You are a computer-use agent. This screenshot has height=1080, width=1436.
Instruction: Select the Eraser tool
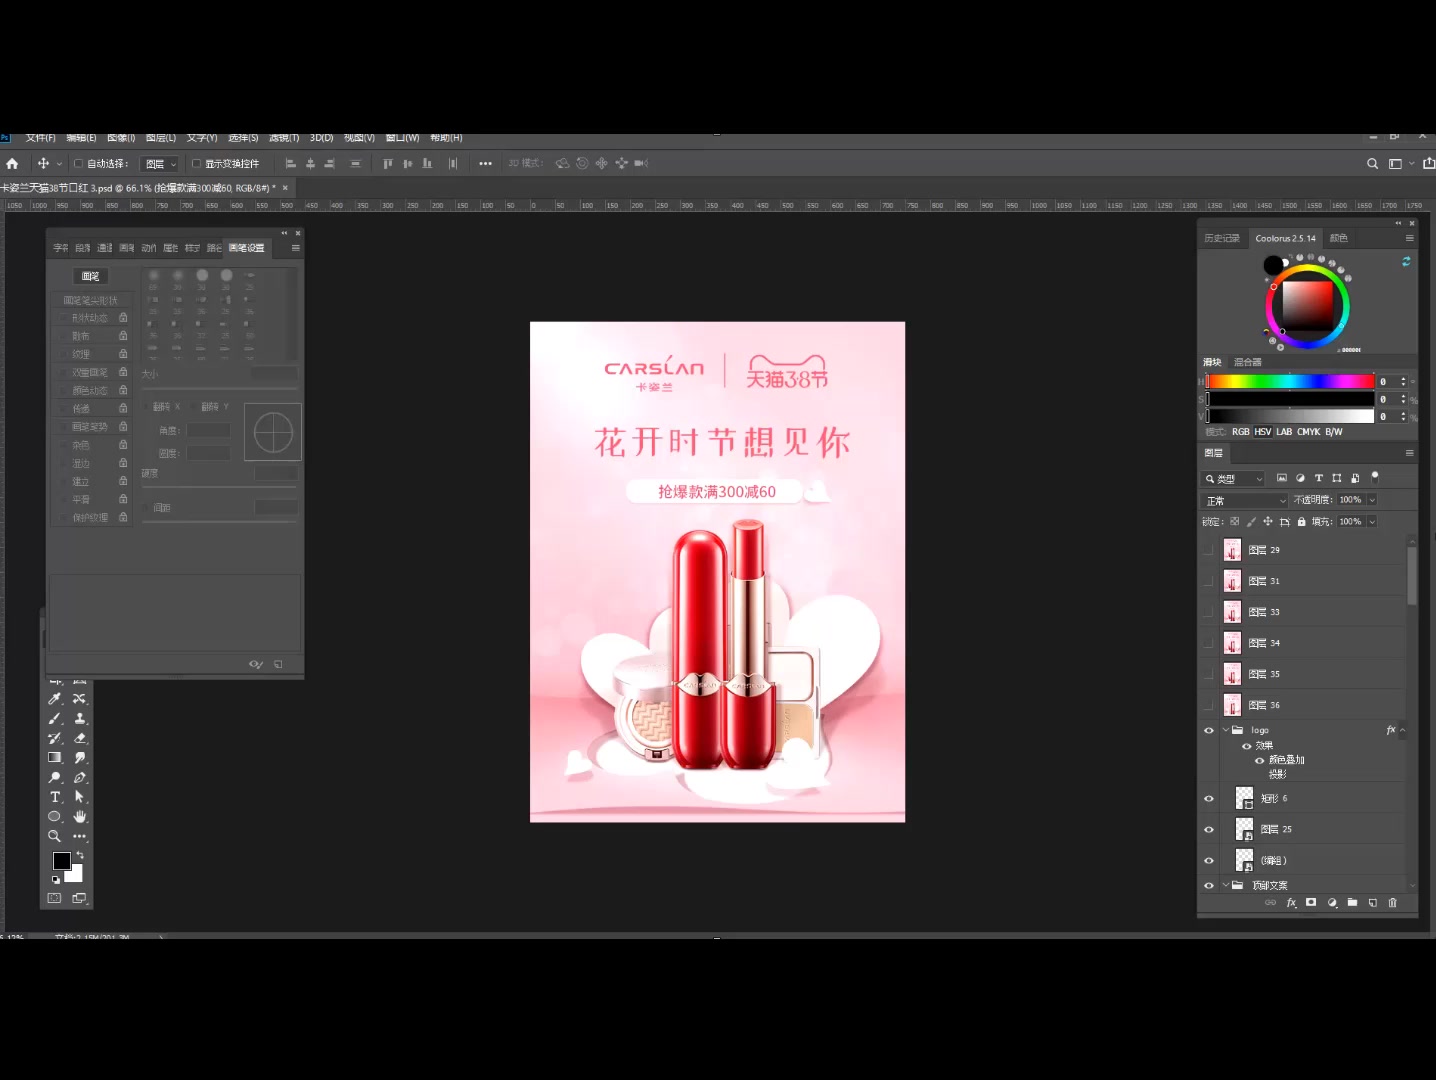coord(80,738)
